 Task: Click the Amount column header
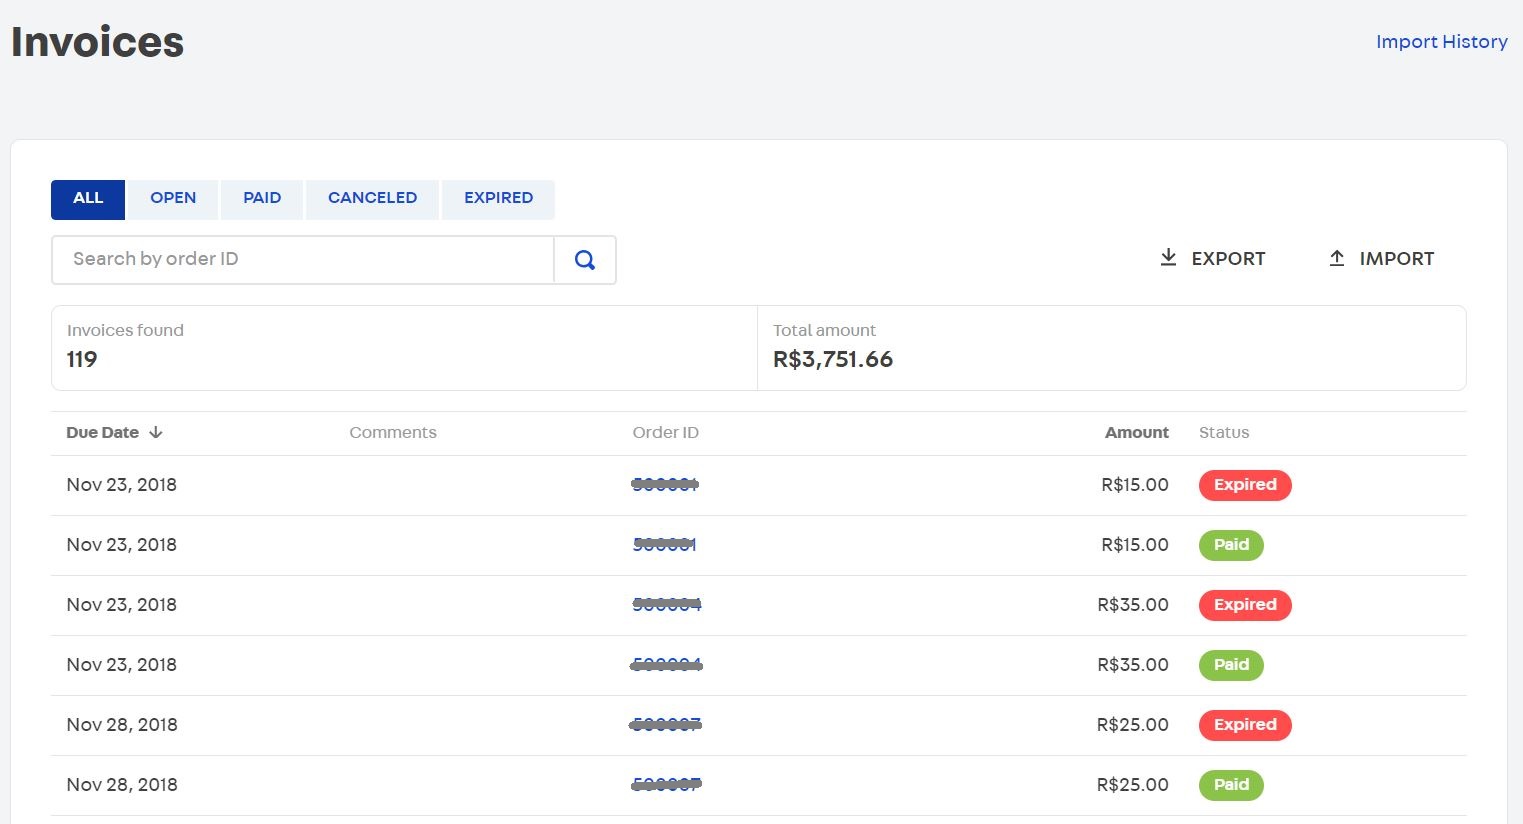tap(1136, 433)
